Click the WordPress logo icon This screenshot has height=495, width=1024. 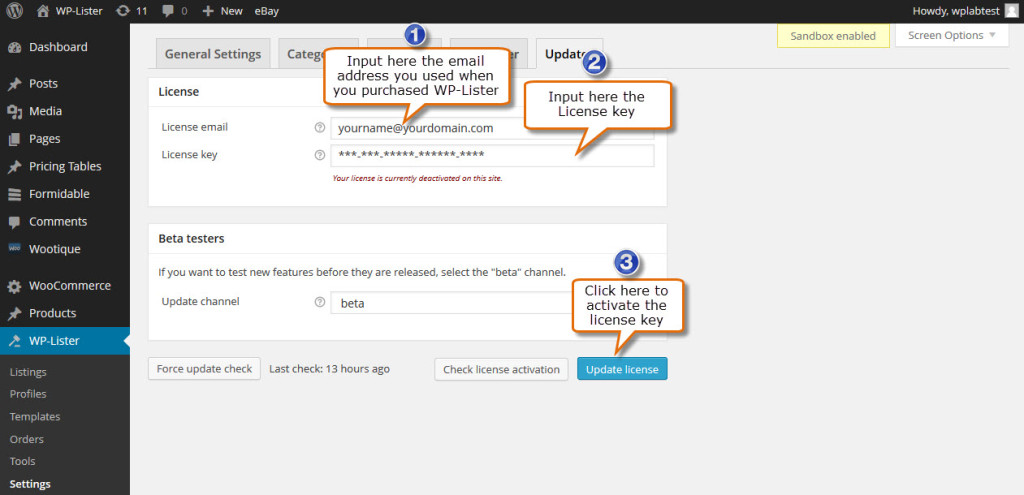click(x=14, y=11)
